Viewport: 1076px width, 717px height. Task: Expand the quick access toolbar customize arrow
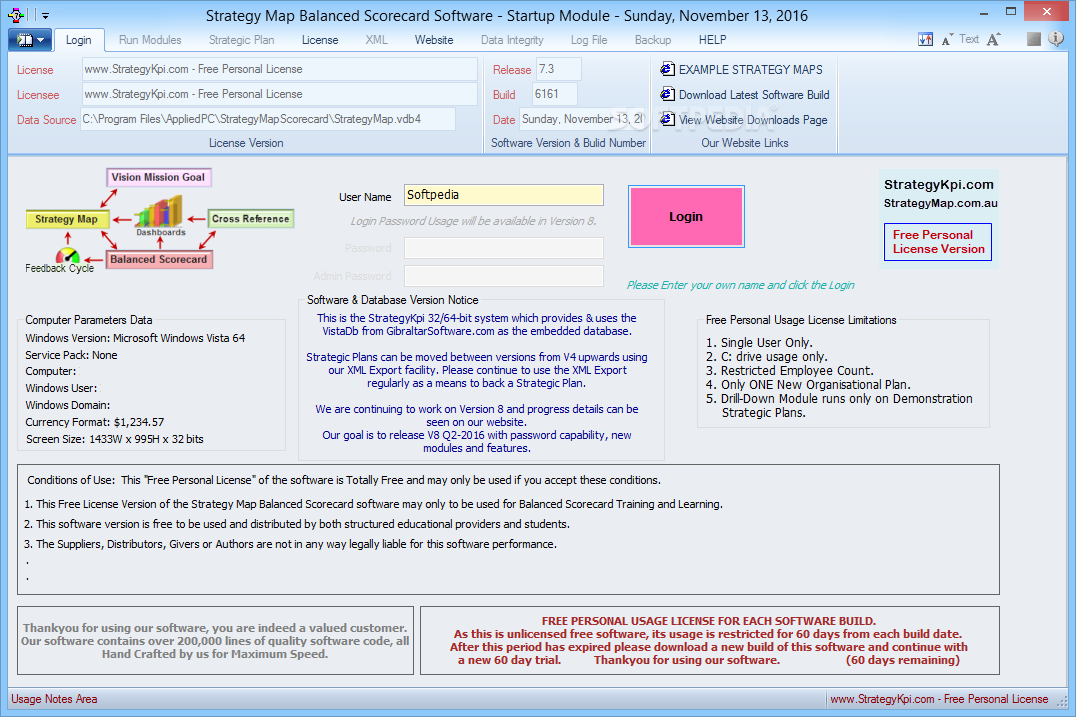[45, 15]
